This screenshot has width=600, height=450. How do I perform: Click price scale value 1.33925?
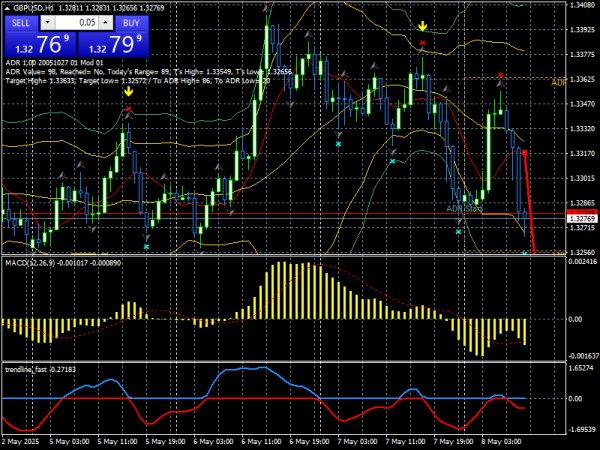pos(582,30)
